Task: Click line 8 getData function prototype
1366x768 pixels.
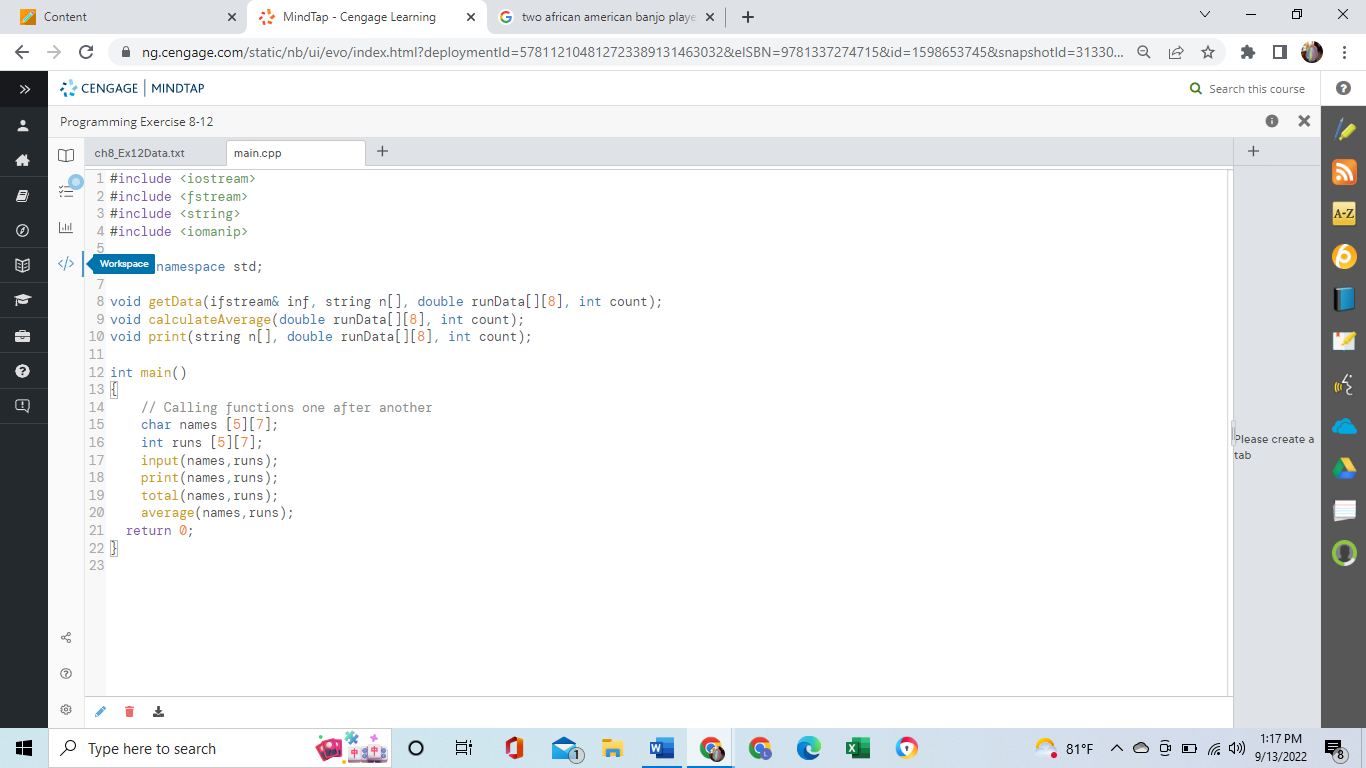Action: (386, 301)
